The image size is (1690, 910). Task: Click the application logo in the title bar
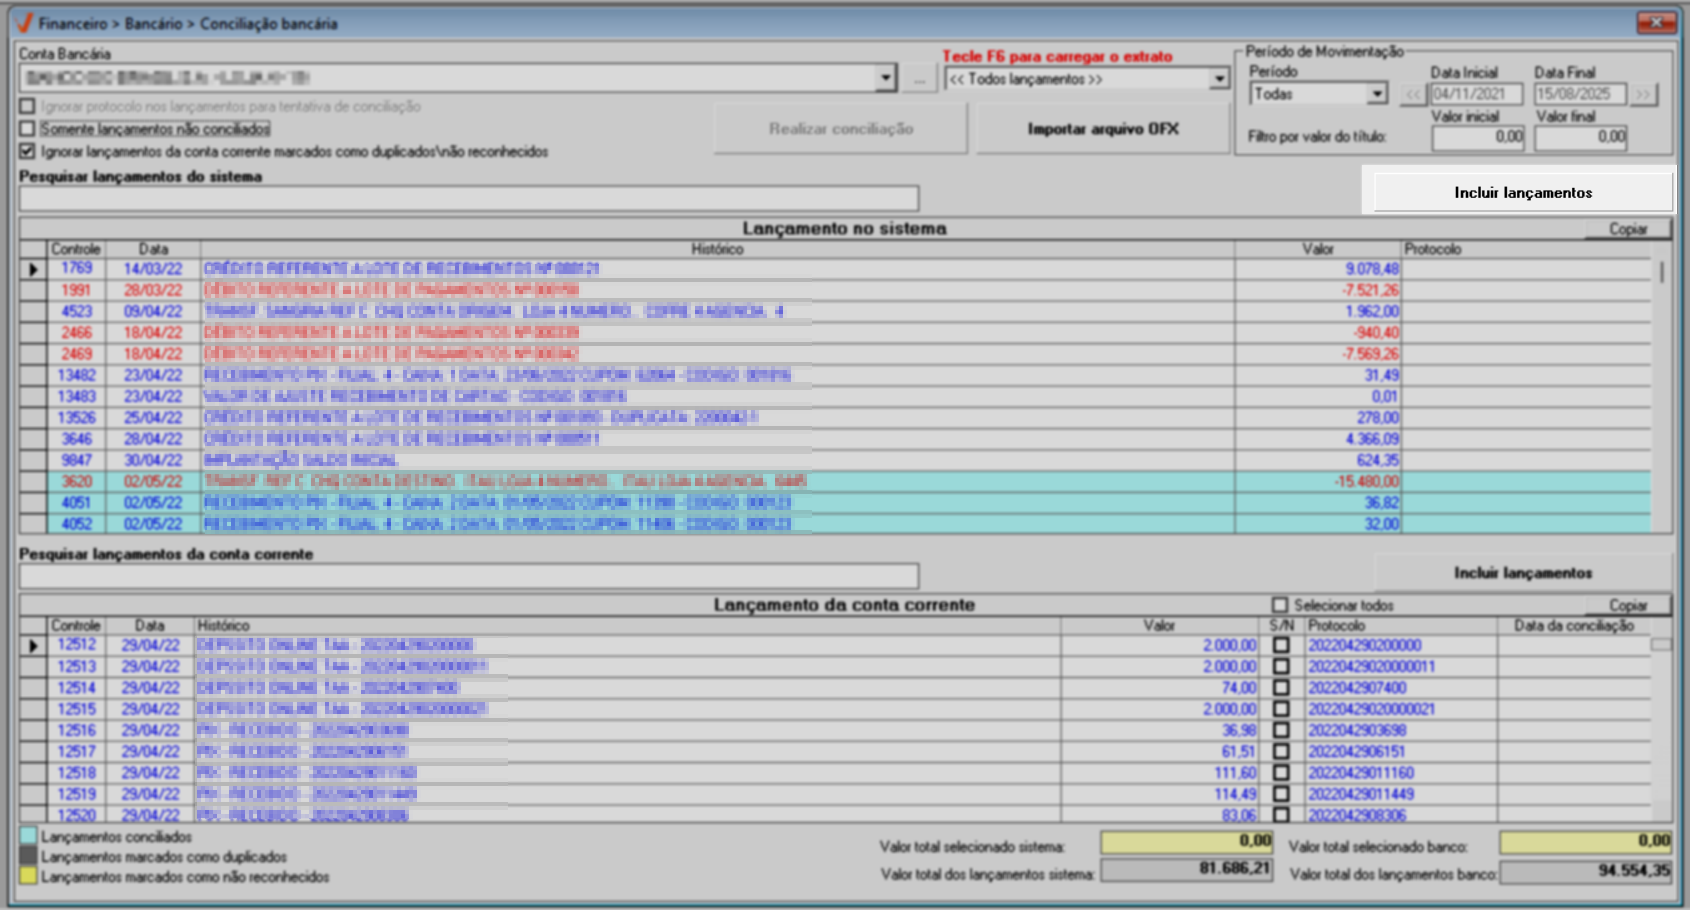coord(25,22)
